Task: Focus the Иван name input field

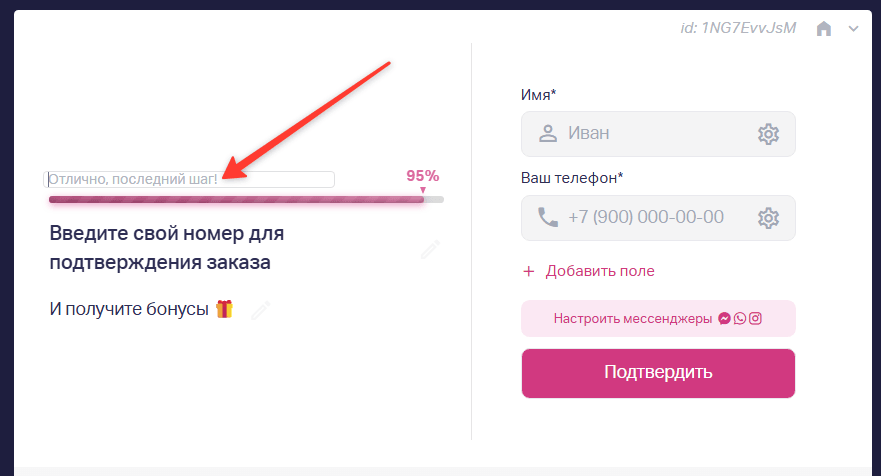Action: (x=658, y=134)
